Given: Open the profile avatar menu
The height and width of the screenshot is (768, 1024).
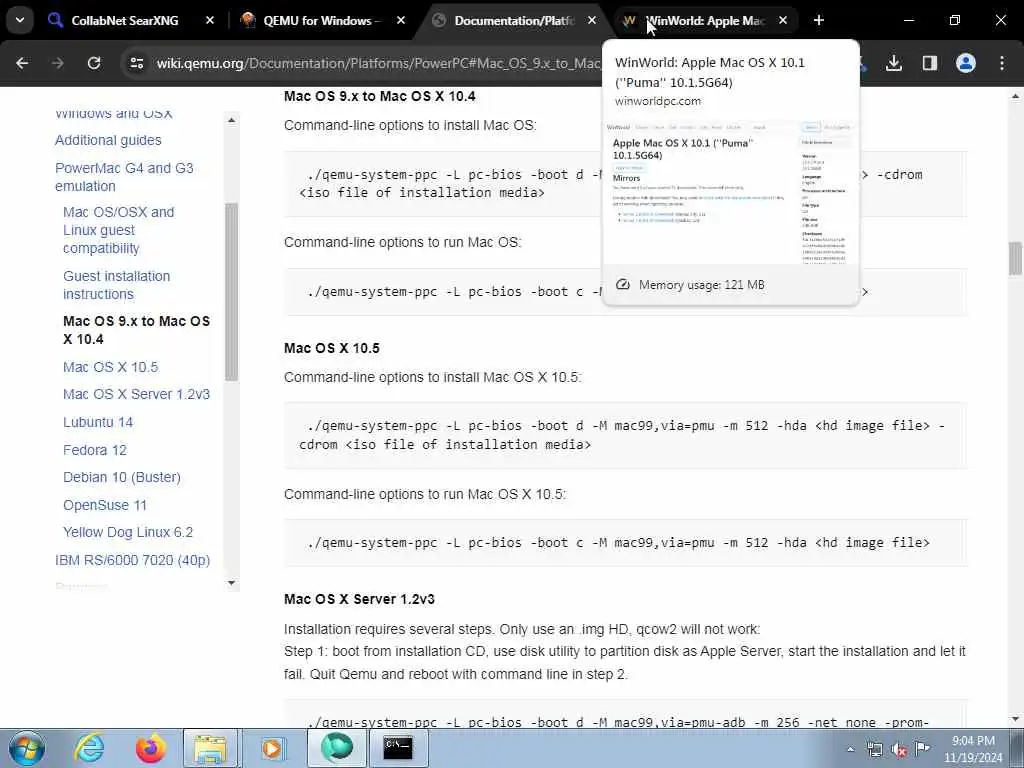Looking at the screenshot, I should click(965, 63).
